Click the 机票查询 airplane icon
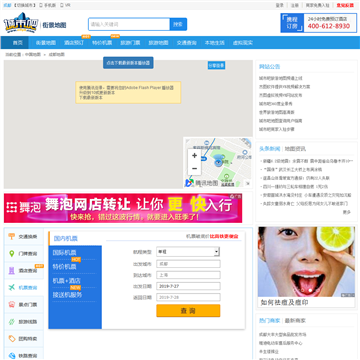 pos(12,288)
